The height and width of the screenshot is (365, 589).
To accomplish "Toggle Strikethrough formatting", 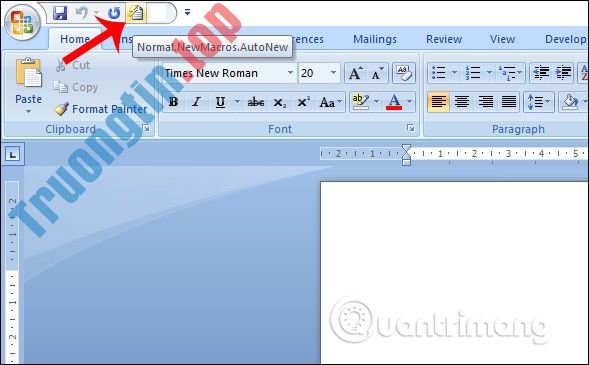I will (x=255, y=102).
